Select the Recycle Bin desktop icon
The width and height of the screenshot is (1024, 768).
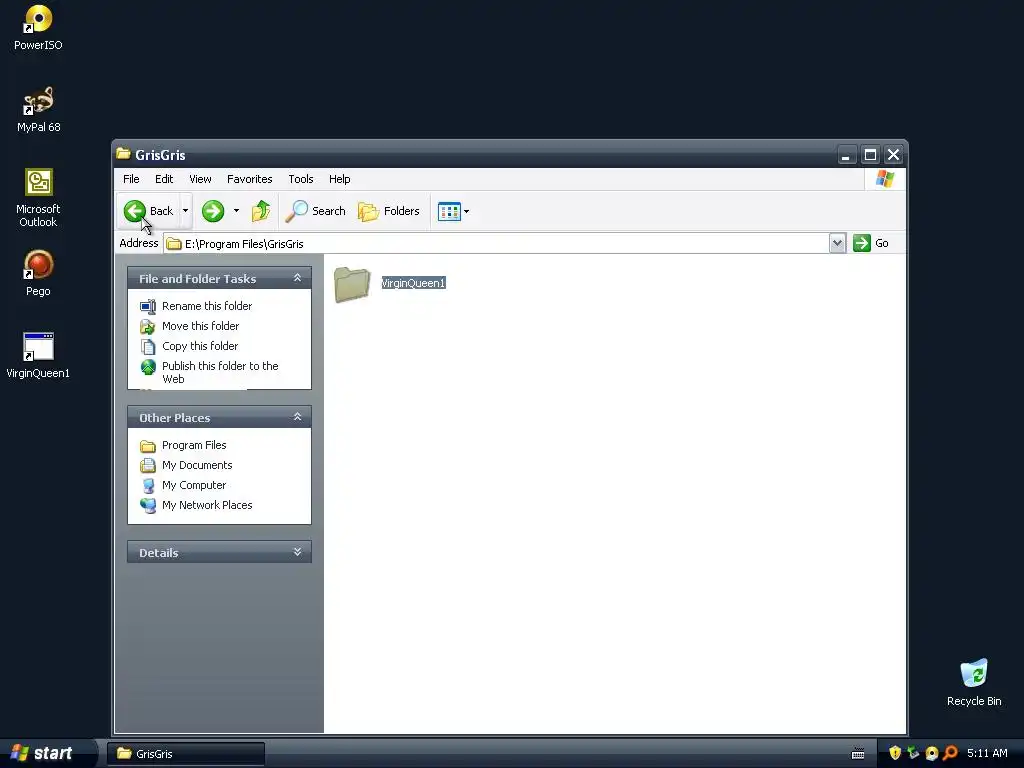pos(974,682)
